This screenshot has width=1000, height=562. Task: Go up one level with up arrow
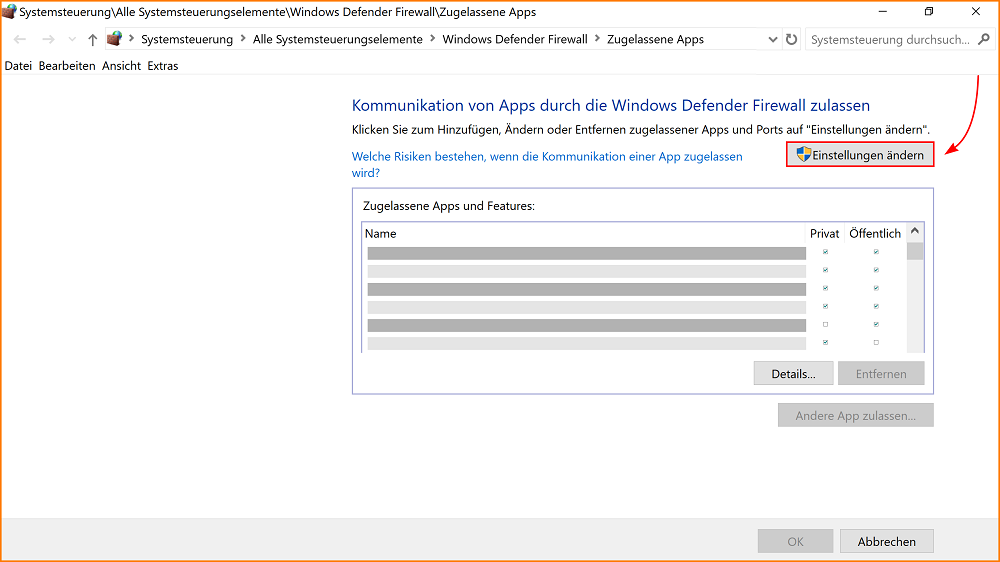click(92, 40)
